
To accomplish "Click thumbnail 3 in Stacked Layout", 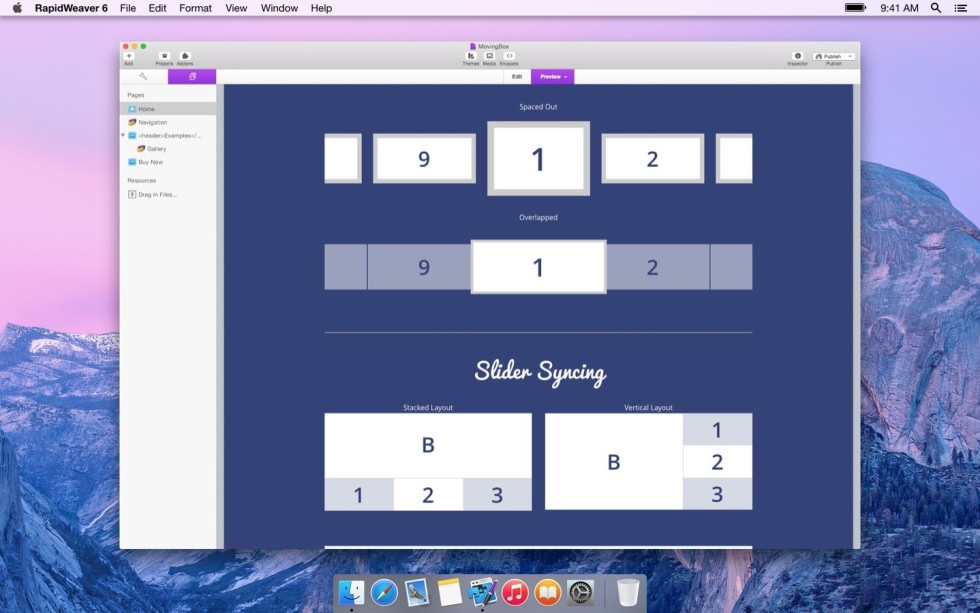I will point(498,495).
